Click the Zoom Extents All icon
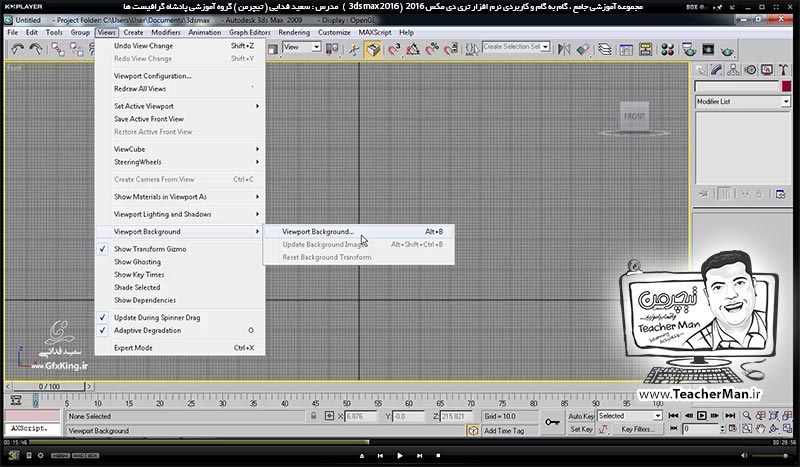The image size is (800, 467). tap(787, 416)
